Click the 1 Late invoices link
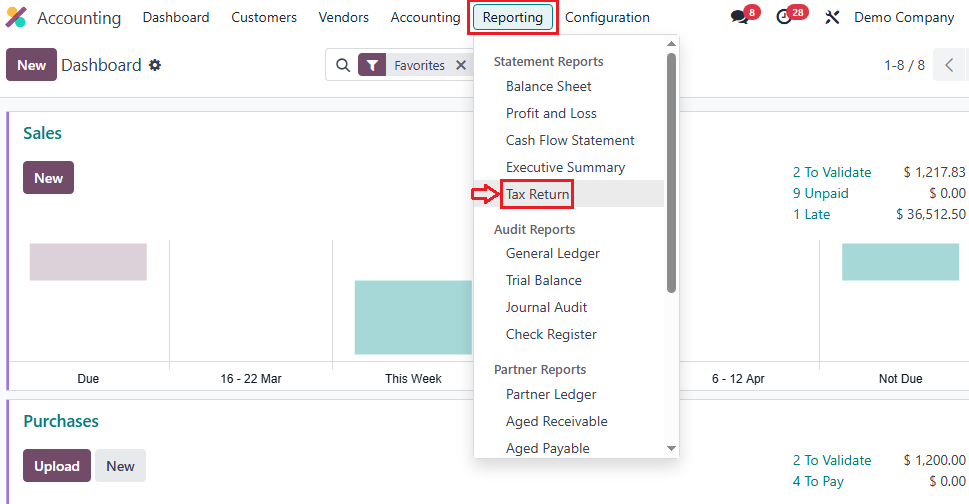Screen dimensions: 969x504 pos(812,214)
